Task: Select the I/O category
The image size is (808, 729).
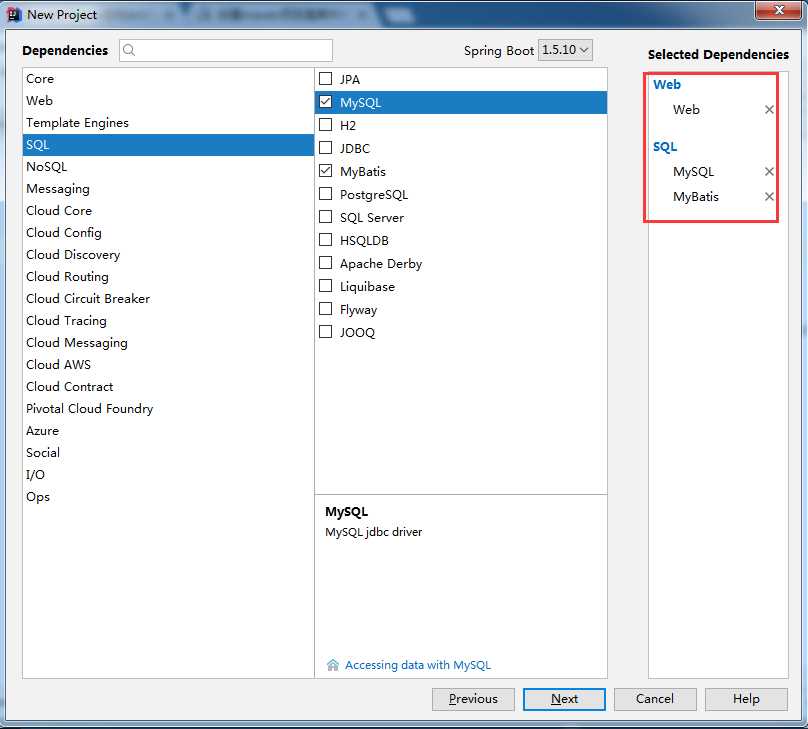Action: 168,474
